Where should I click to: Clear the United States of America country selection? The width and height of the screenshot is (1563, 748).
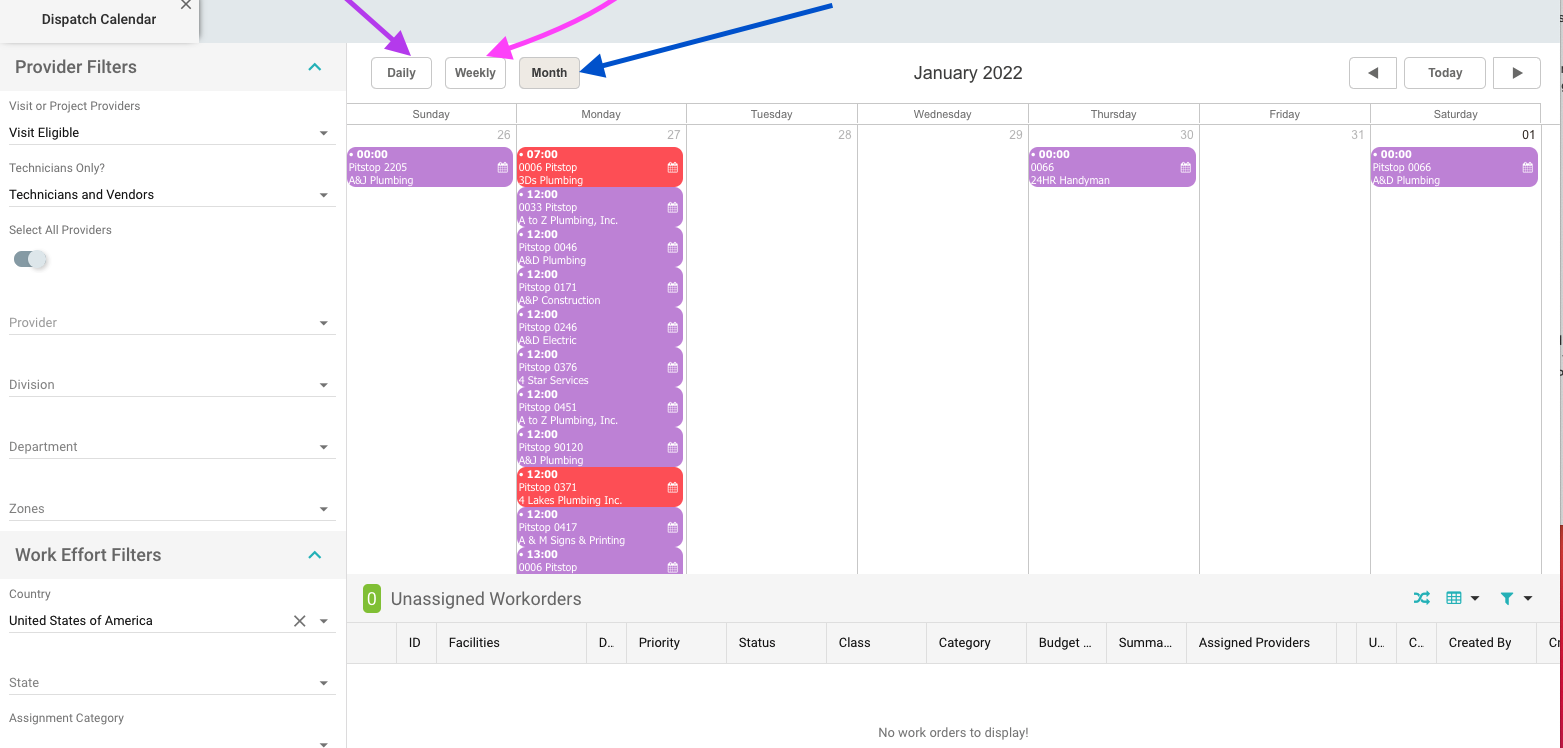point(299,621)
